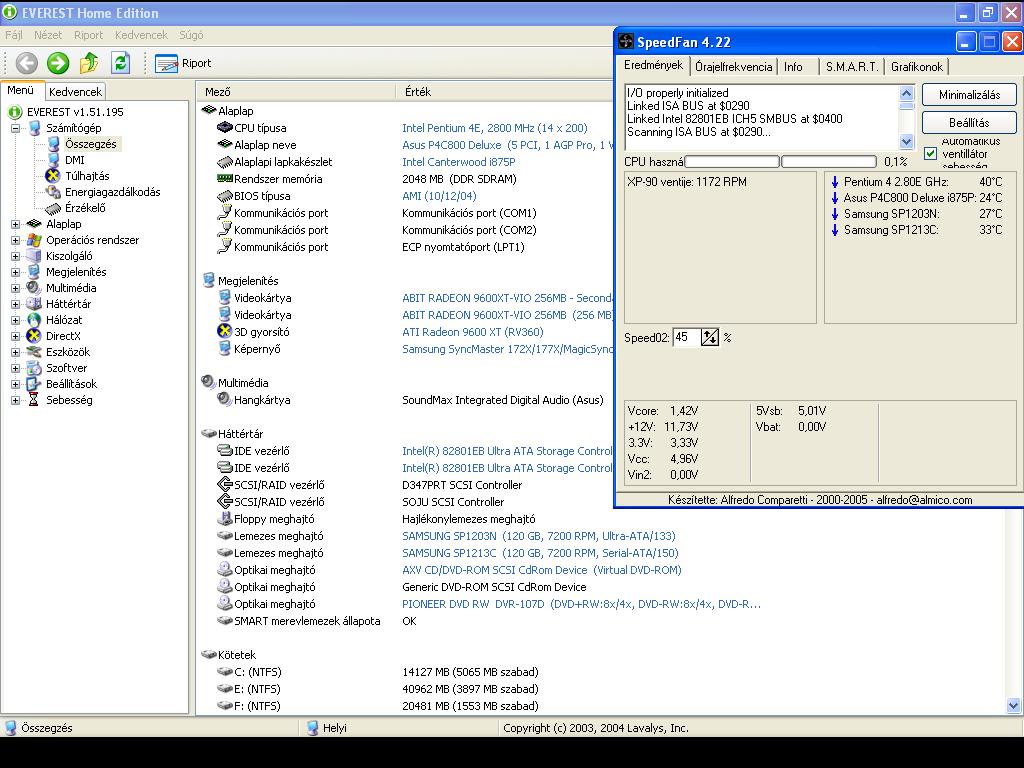Screen dimensions: 1024x768
Task: Click the DirectX icon in the tree
Action: (34, 336)
